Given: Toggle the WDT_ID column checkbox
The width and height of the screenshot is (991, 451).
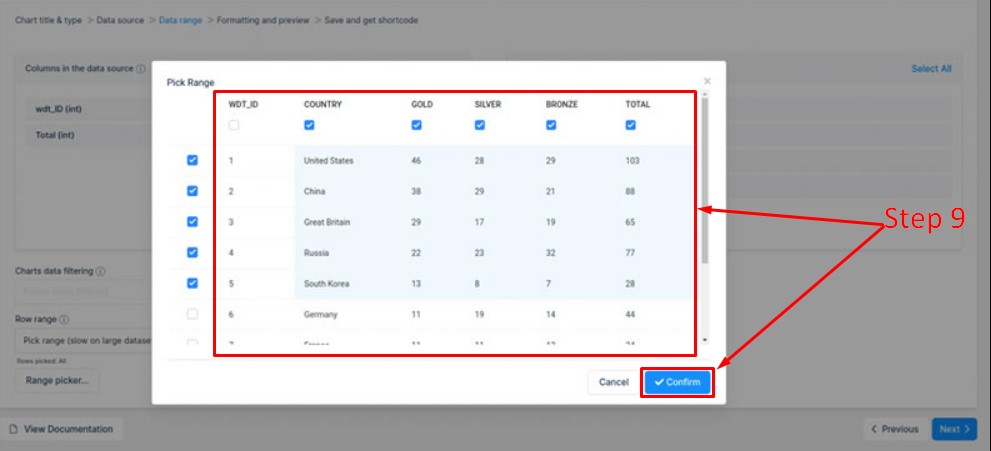Looking at the screenshot, I should 234,125.
